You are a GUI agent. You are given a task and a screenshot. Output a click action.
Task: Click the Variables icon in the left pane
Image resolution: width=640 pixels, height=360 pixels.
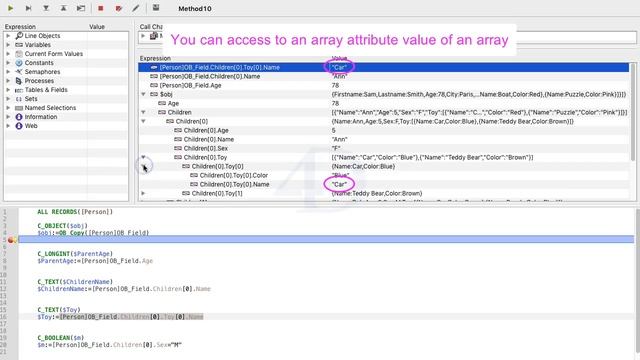pyautogui.click(x=19, y=45)
